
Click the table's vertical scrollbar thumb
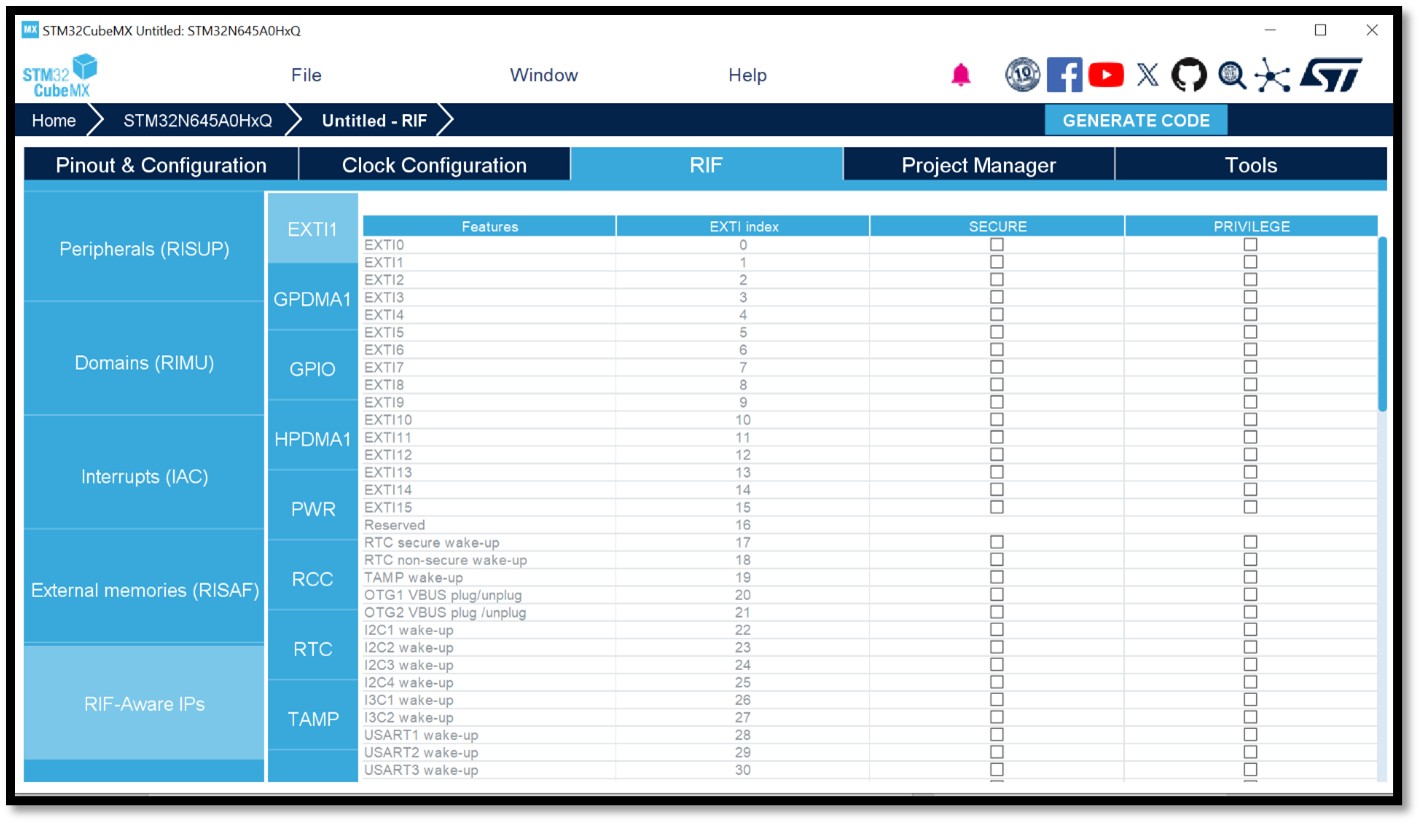(1383, 323)
